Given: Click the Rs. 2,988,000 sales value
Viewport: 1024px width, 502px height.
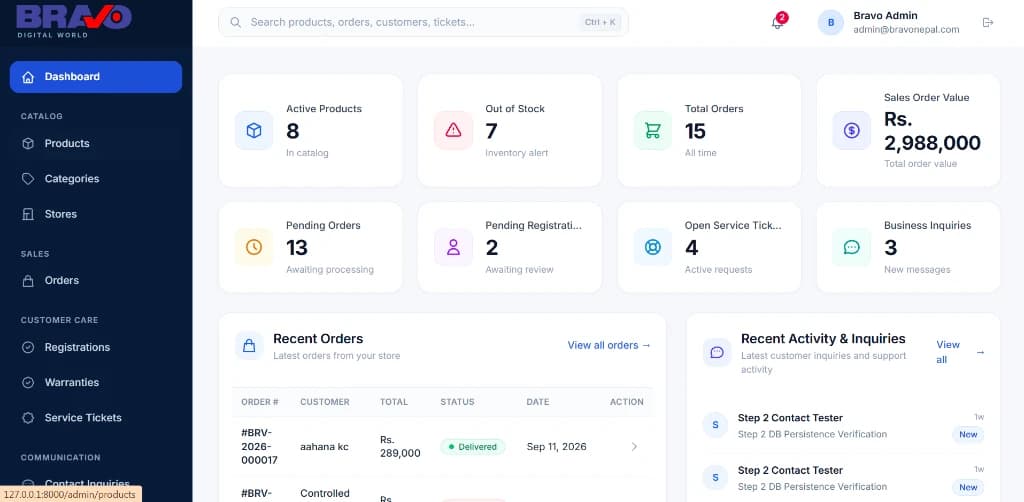Looking at the screenshot, I should [x=933, y=131].
